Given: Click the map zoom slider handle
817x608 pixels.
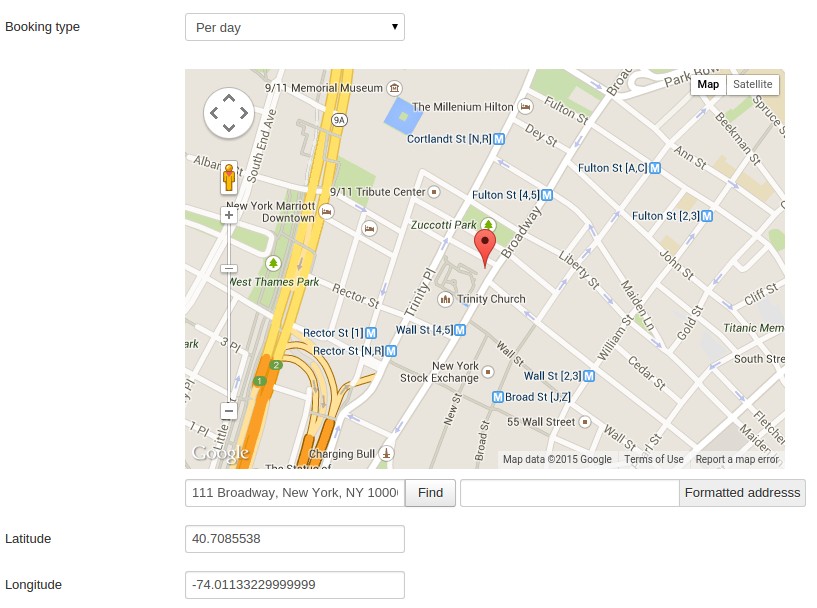Looking at the screenshot, I should 229,268.
